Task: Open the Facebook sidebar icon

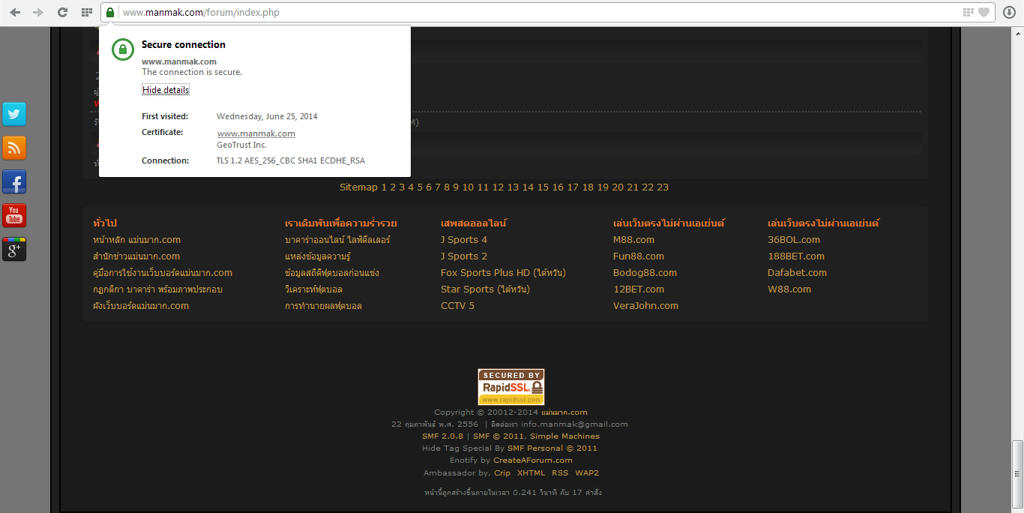Action: pyautogui.click(x=14, y=181)
